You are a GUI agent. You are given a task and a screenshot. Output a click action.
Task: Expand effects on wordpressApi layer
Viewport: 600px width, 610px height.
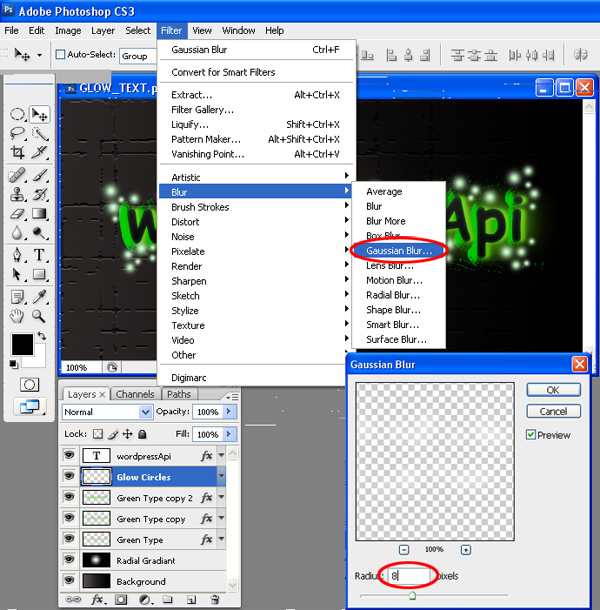tap(221, 456)
